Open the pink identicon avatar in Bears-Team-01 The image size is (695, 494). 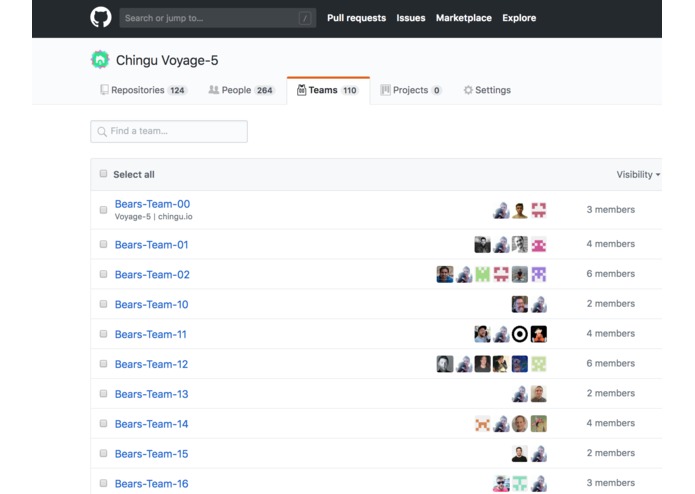539,245
